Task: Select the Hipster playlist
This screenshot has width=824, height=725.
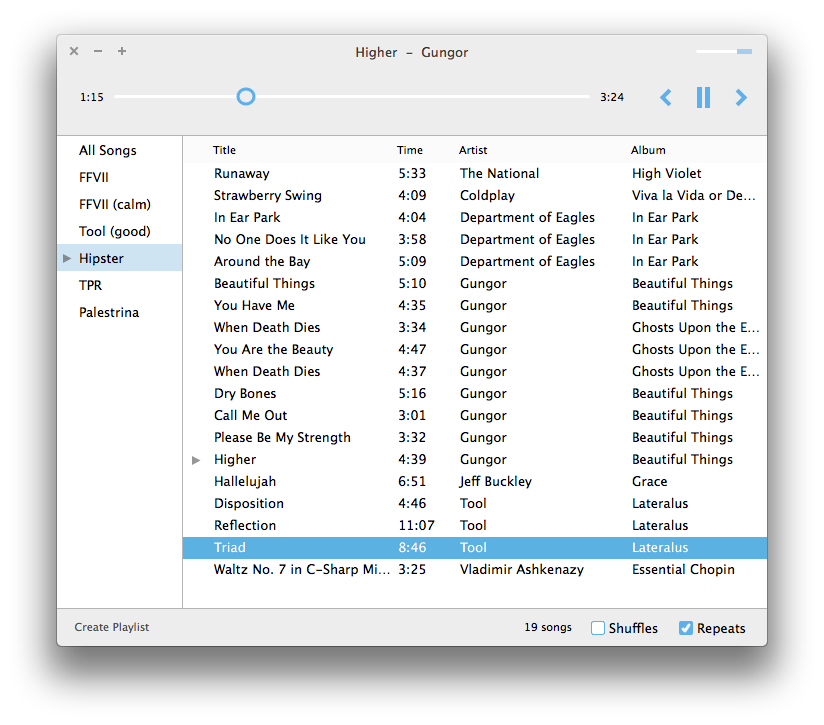Action: click(120, 258)
